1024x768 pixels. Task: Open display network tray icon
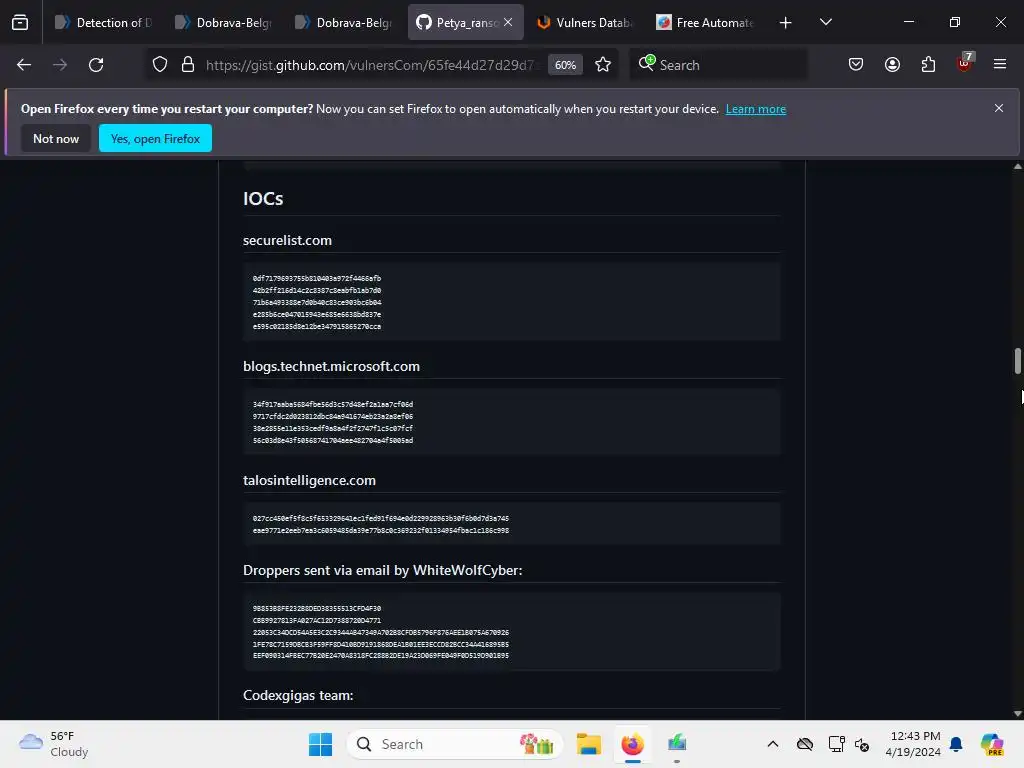click(837, 744)
